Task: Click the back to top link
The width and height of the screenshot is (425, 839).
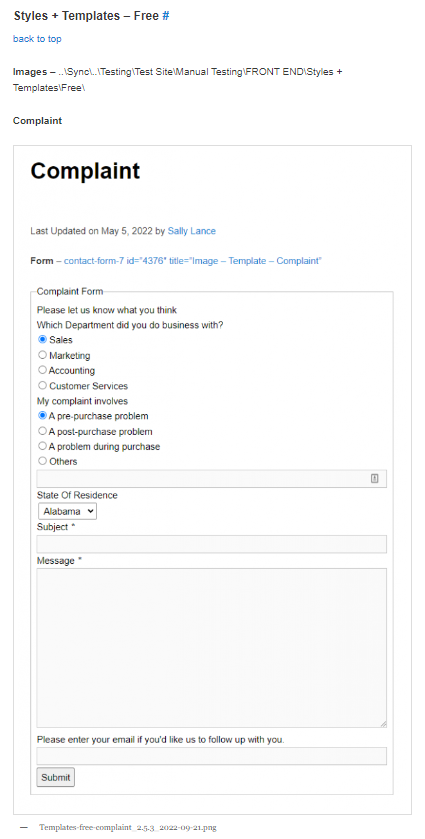Action: (x=37, y=39)
